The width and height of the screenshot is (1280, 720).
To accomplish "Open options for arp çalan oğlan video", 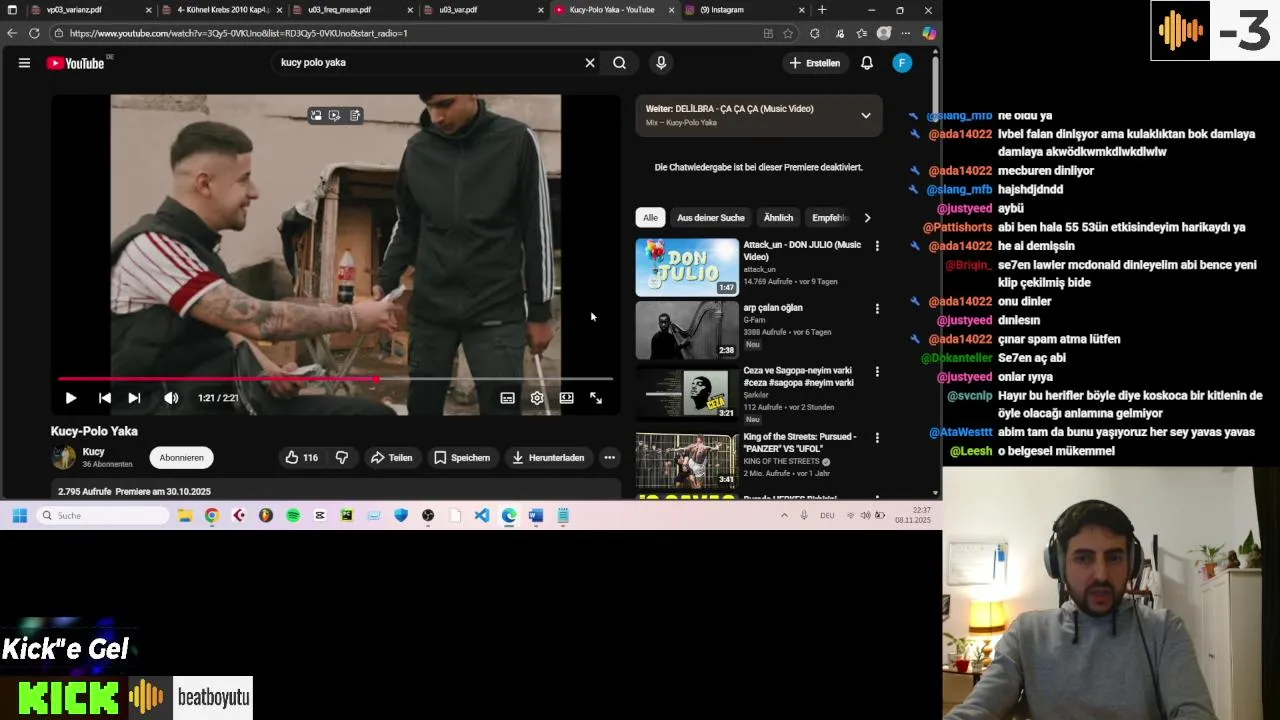I will pyautogui.click(x=877, y=309).
